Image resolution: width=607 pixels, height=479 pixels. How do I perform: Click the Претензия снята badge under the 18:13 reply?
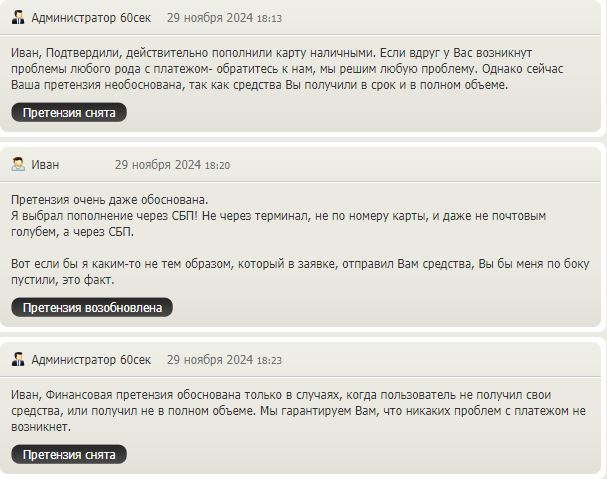click(69, 112)
